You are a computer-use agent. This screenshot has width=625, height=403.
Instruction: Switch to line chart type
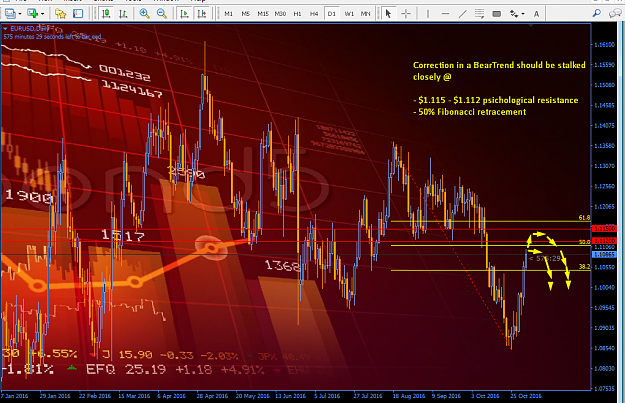click(123, 14)
